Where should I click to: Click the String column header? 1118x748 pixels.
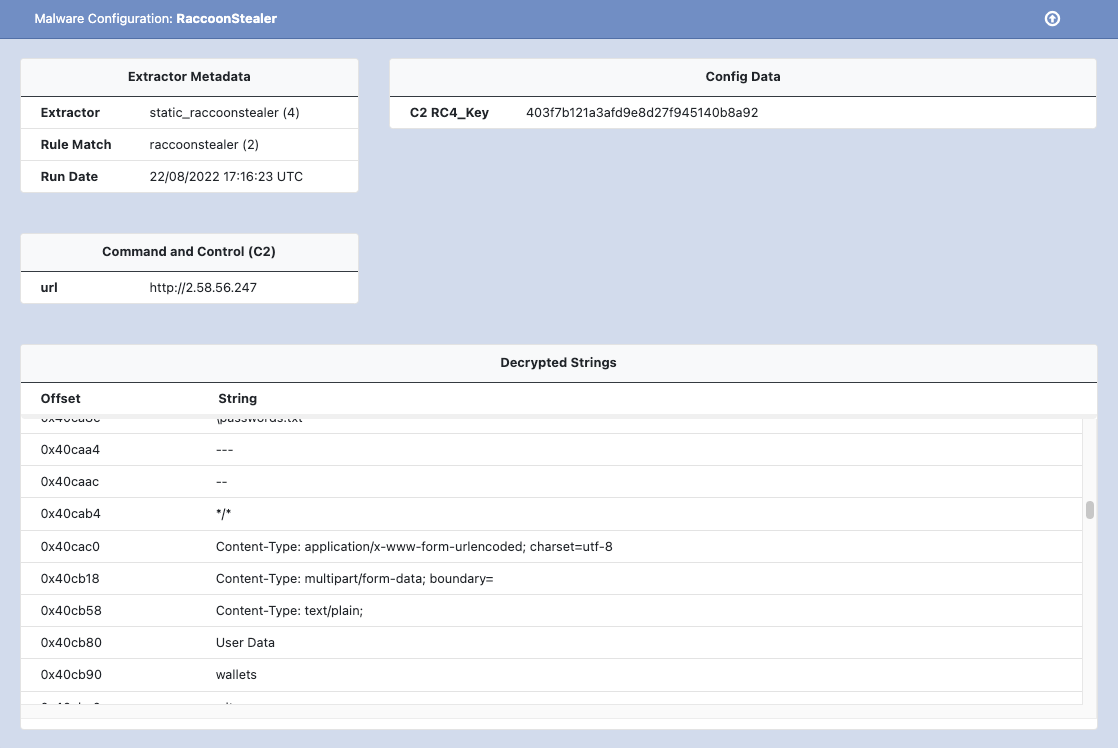coord(237,399)
